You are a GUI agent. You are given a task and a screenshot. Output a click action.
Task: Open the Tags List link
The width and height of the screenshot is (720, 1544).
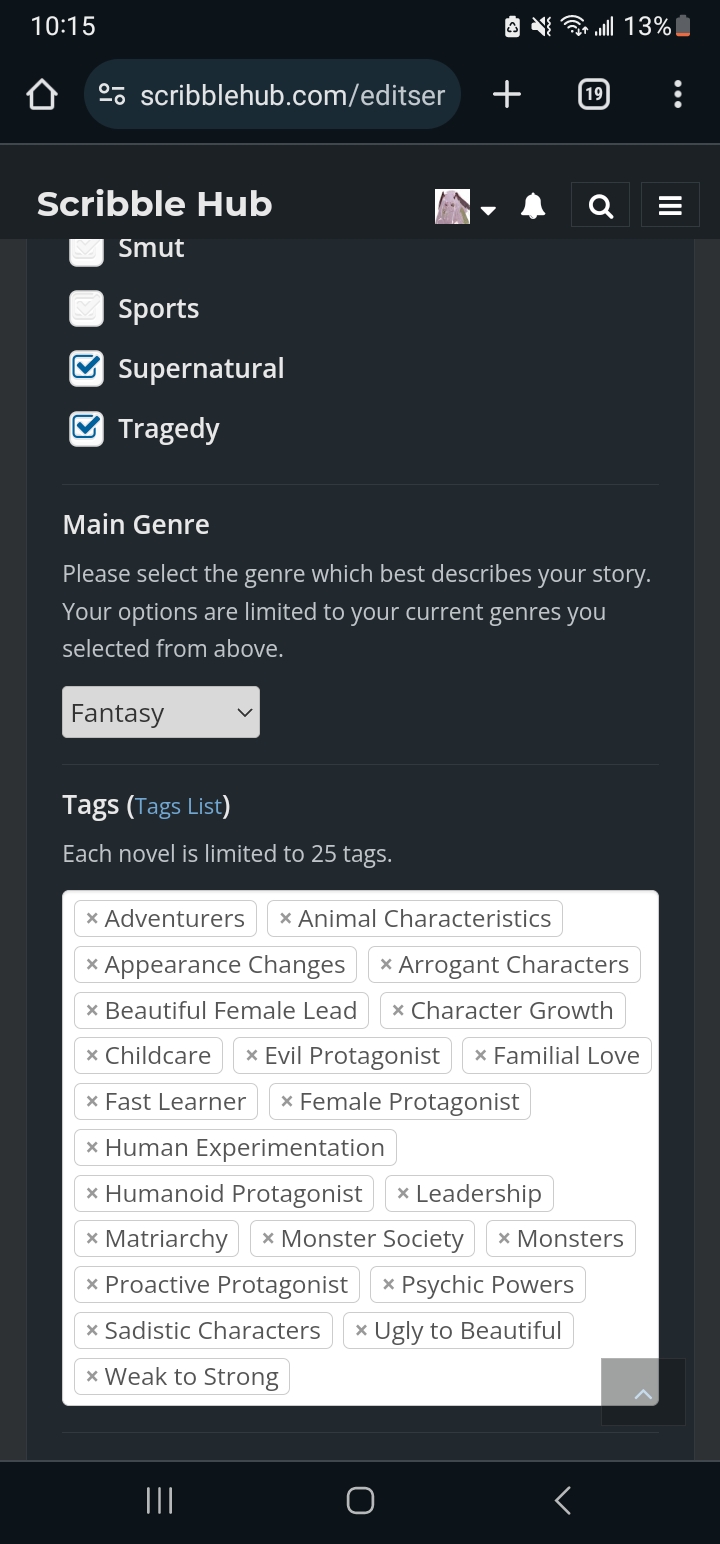(x=179, y=805)
